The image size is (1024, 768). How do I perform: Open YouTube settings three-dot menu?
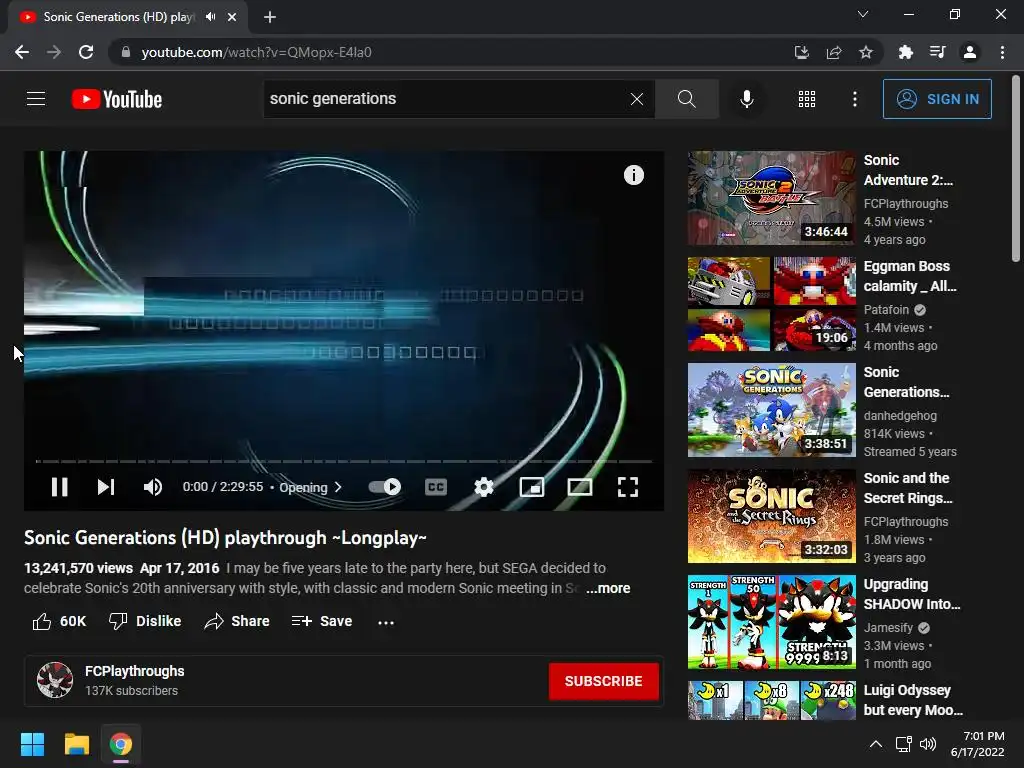[x=854, y=99]
